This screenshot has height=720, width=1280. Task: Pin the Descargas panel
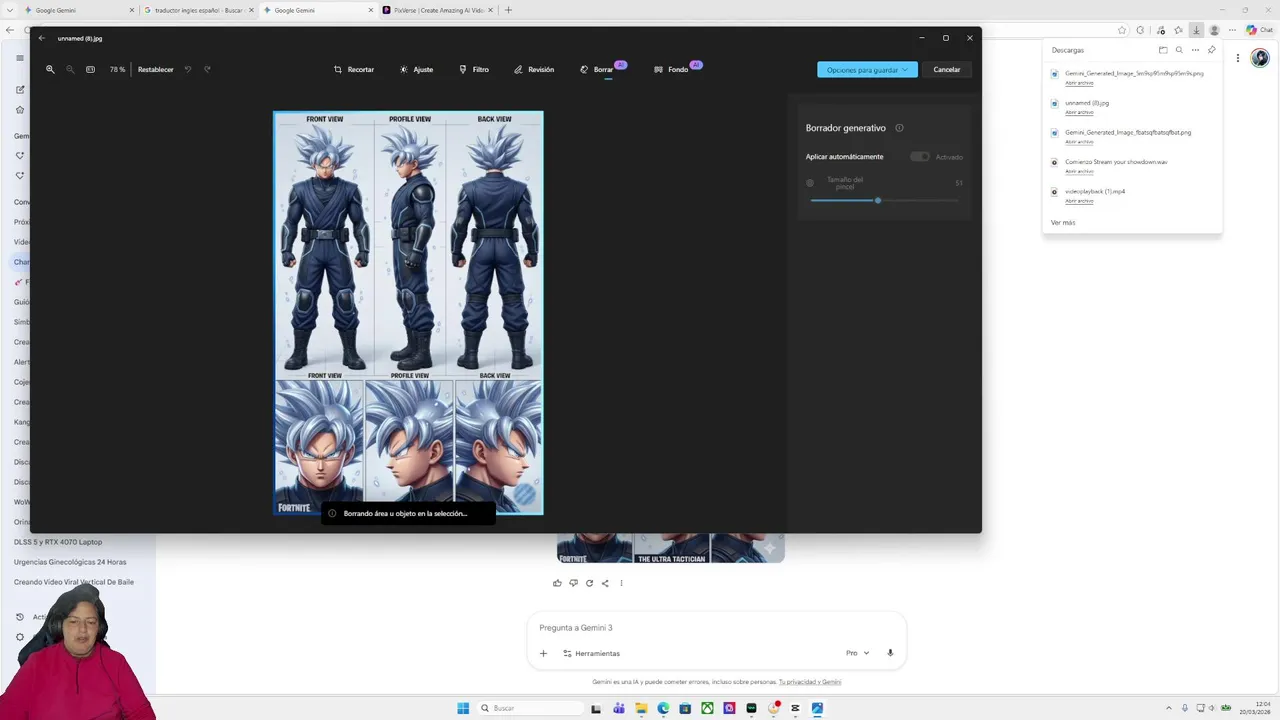[x=1211, y=50]
